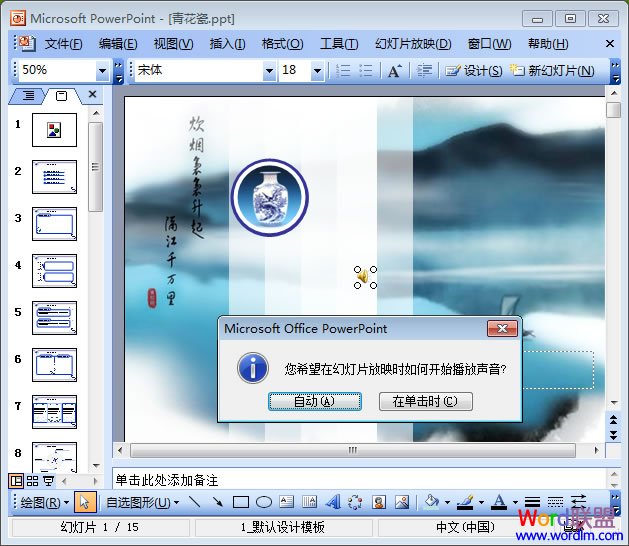Insert a vertical text box

(309, 502)
